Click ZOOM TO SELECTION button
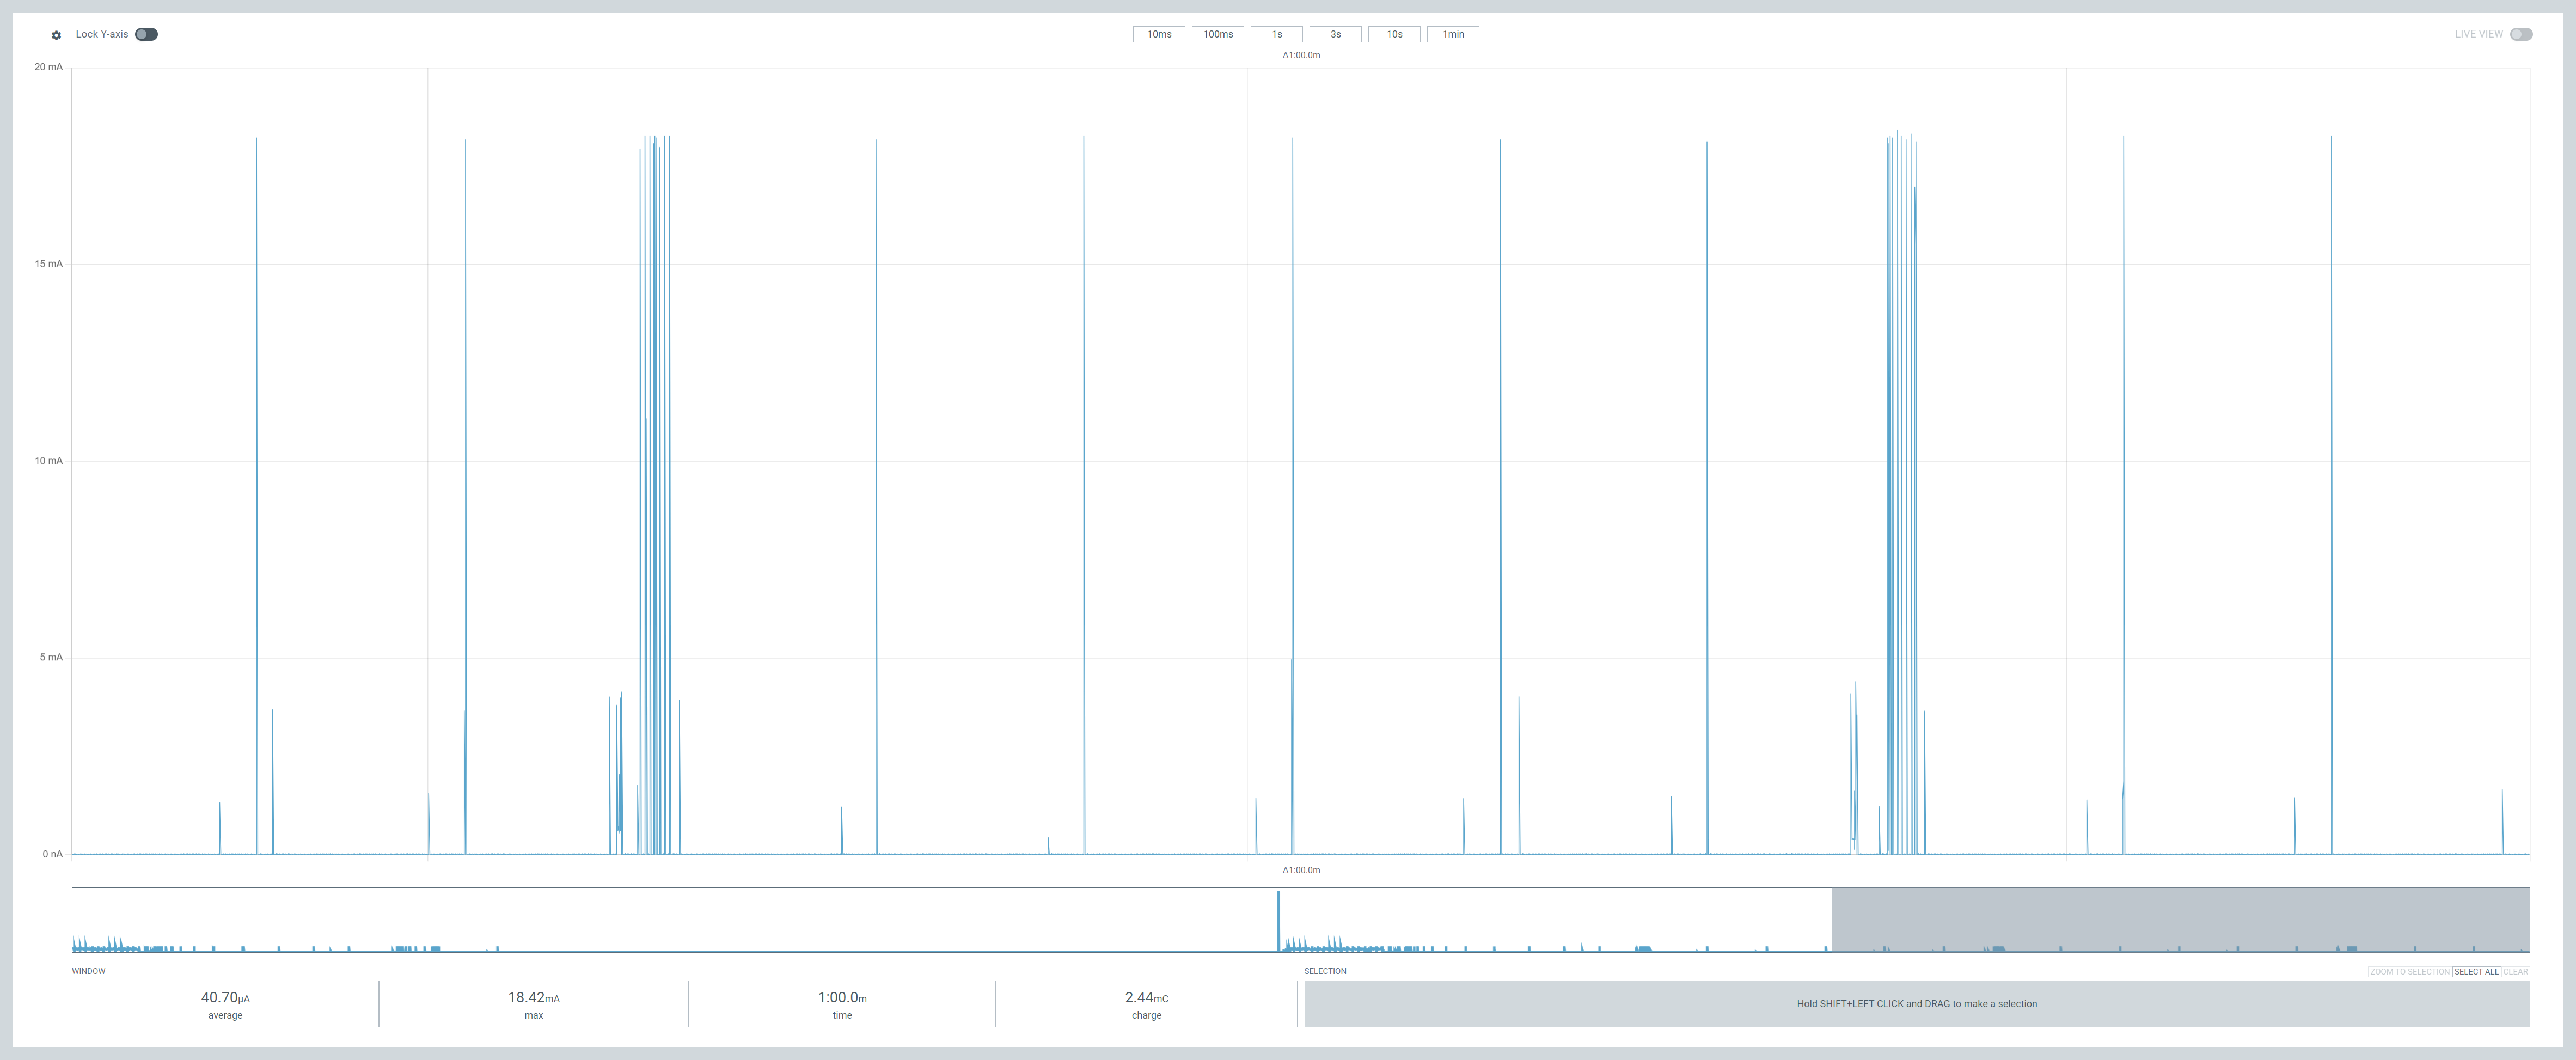Screen dimensions: 2576x1060 coord(2409,972)
